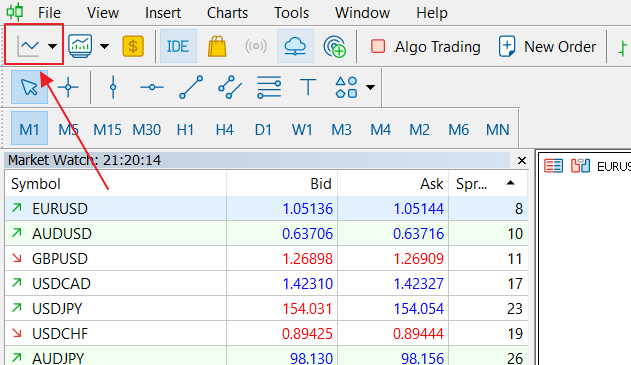This screenshot has width=631, height=365.
Task: Click the New Order button
Action: click(x=547, y=47)
